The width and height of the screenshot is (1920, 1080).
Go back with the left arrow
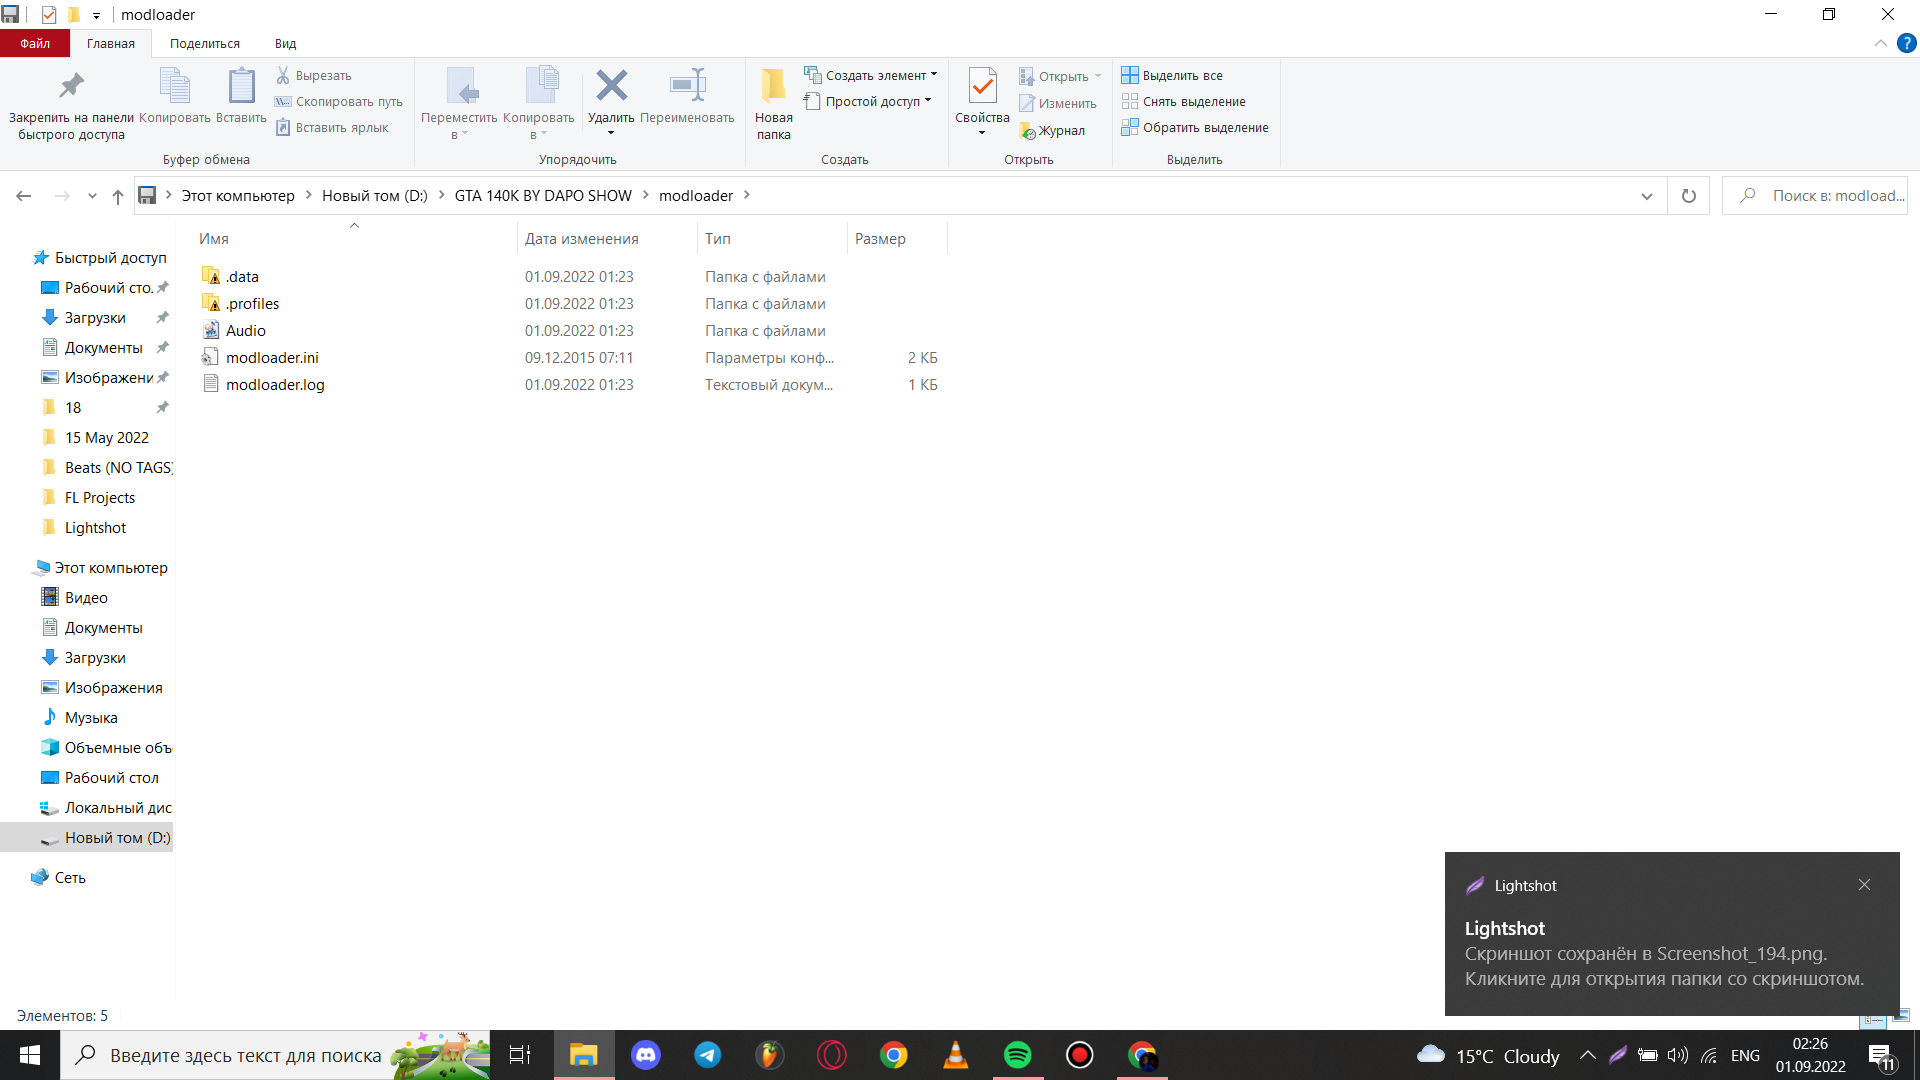(x=24, y=196)
